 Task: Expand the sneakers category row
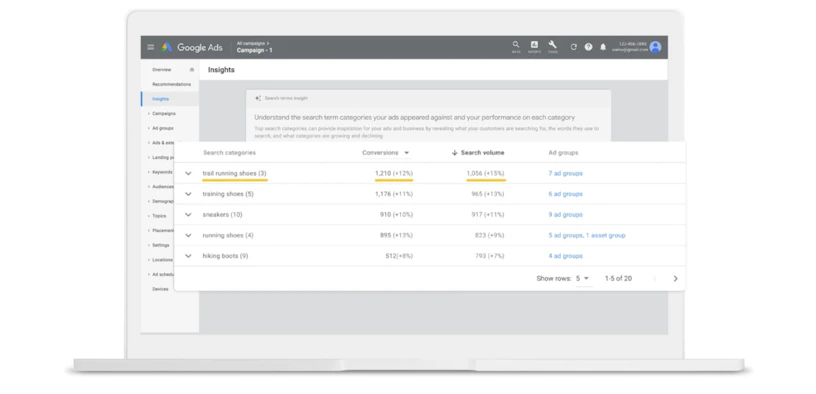(188, 214)
